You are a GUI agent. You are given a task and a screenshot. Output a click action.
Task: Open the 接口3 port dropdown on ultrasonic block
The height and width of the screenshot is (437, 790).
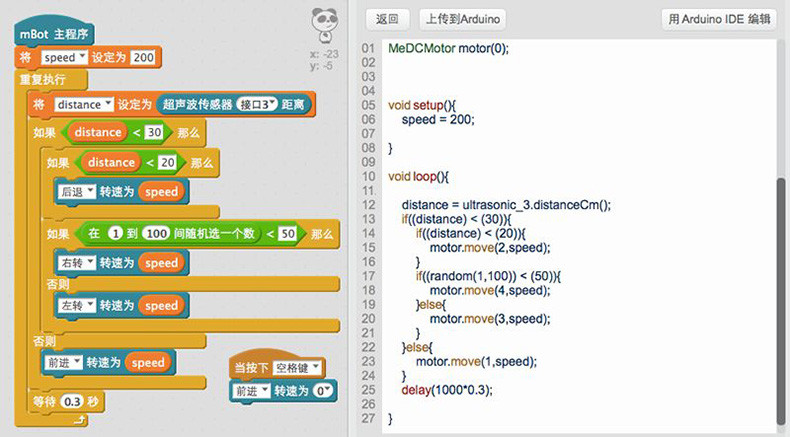click(257, 104)
